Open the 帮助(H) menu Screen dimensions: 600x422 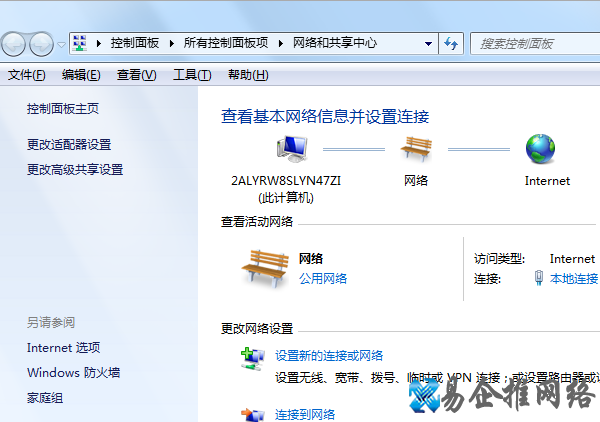[x=248, y=75]
